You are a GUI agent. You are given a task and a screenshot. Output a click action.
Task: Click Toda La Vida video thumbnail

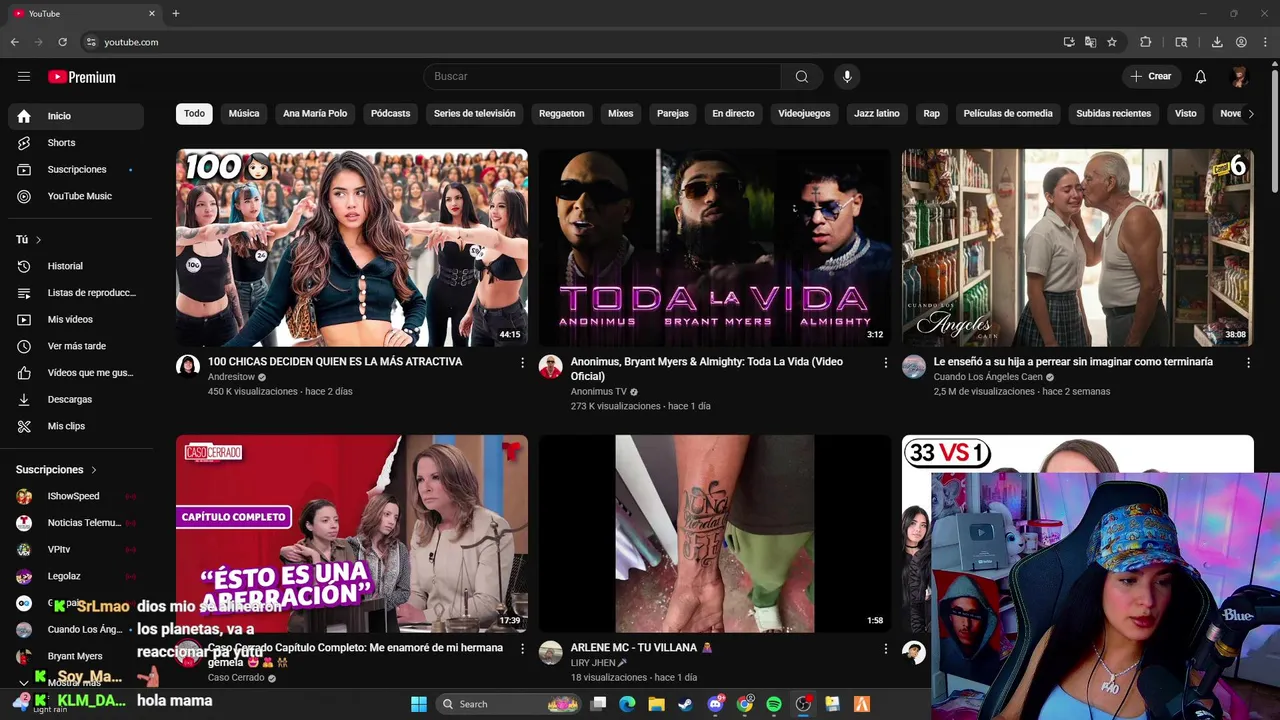click(x=714, y=247)
